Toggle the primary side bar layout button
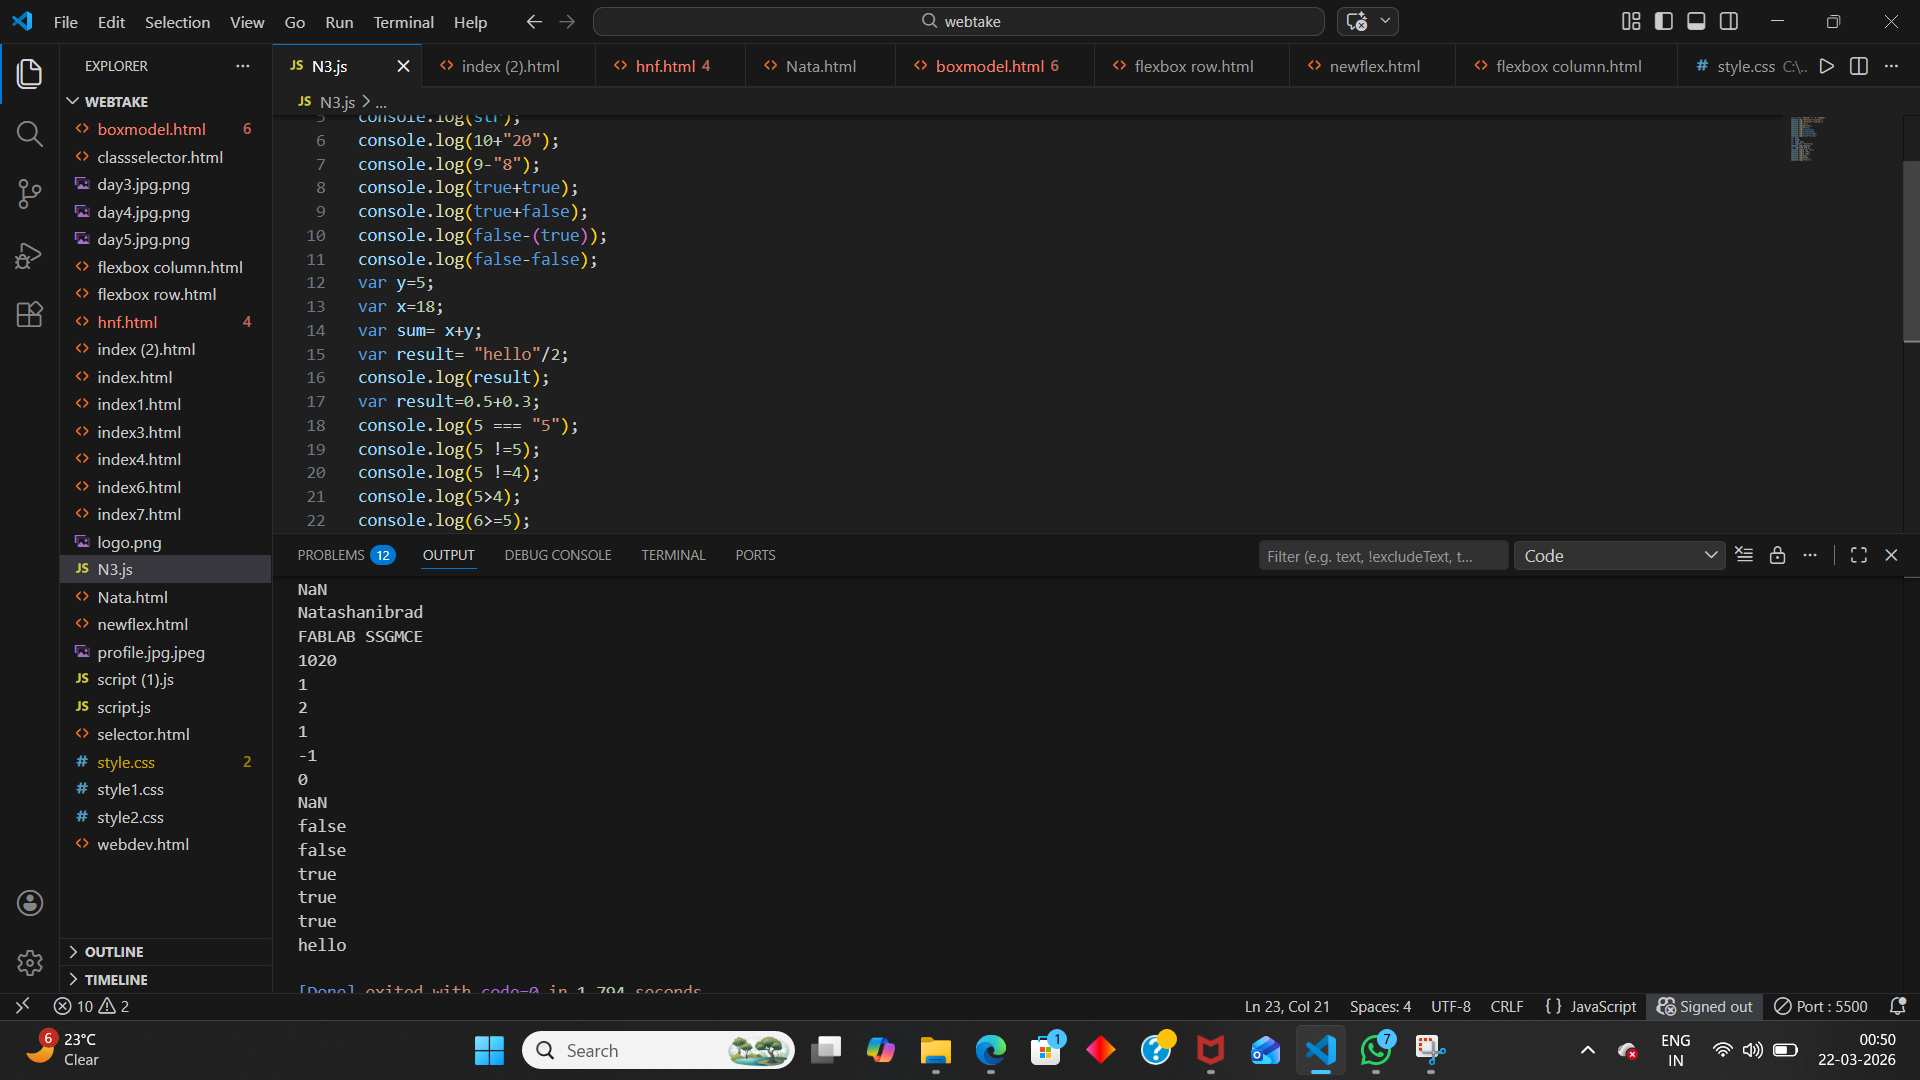1920x1080 pixels. pyautogui.click(x=1664, y=21)
